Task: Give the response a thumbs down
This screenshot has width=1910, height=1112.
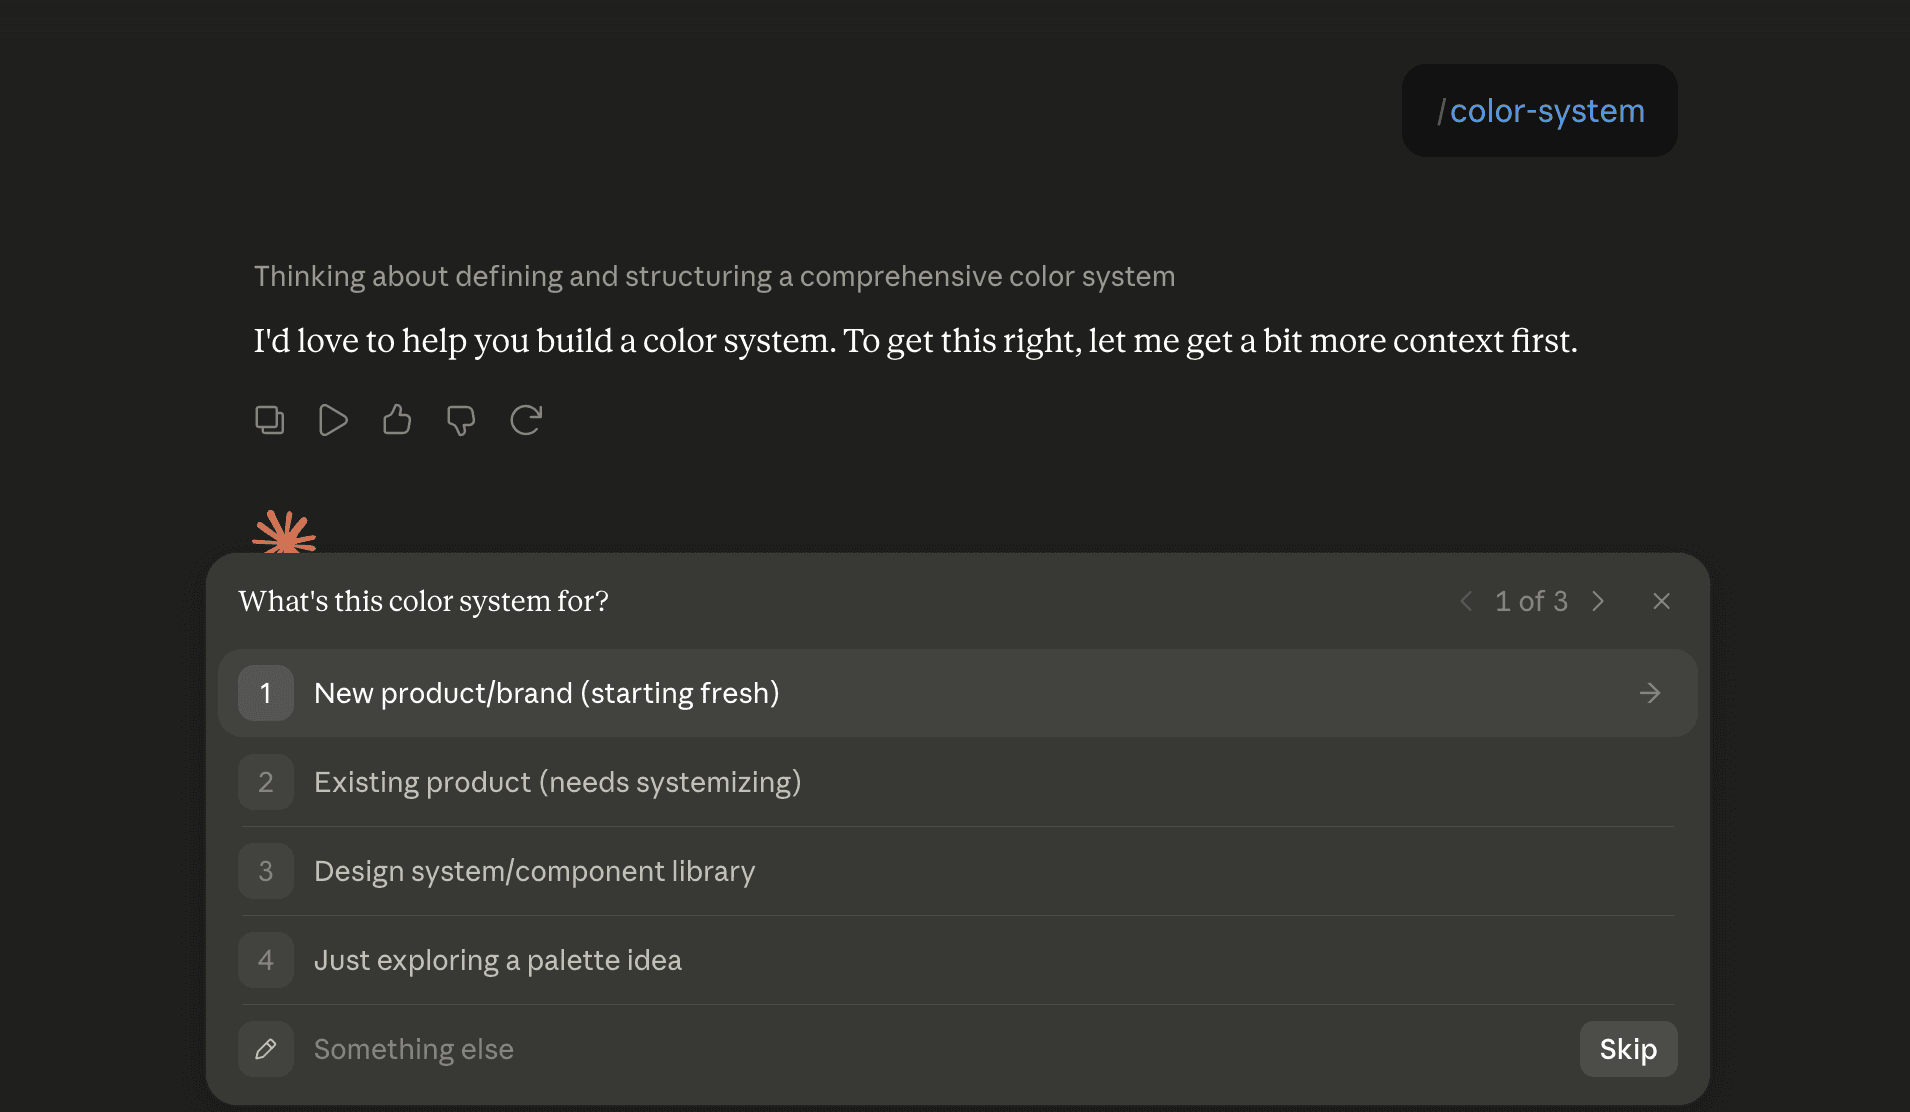Action: pos(461,420)
